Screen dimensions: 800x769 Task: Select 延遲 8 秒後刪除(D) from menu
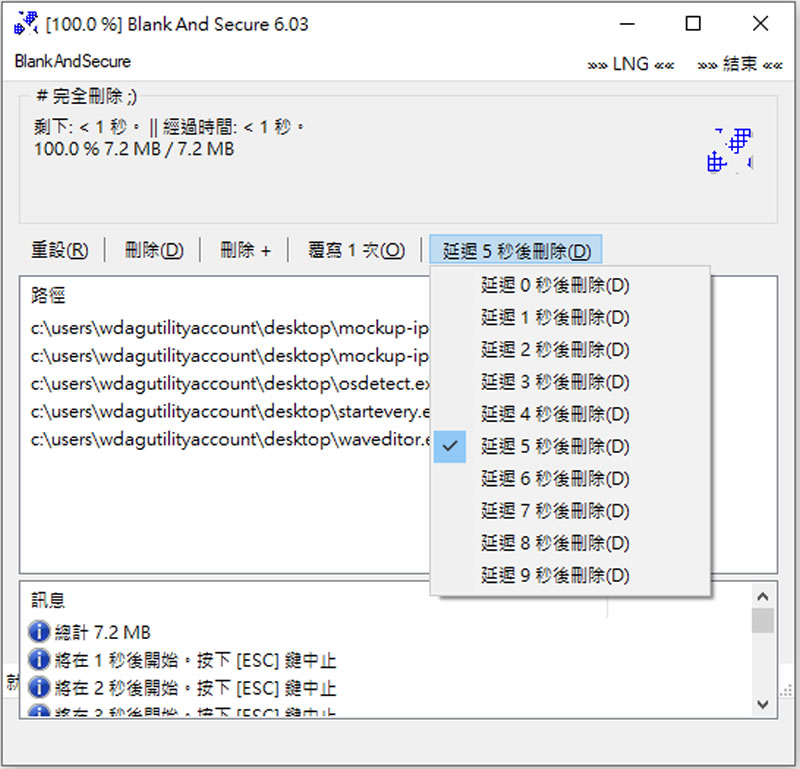pyautogui.click(x=571, y=543)
